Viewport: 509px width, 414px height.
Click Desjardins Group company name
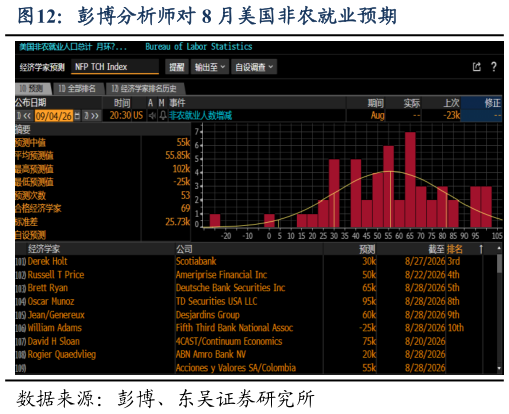click(x=208, y=315)
